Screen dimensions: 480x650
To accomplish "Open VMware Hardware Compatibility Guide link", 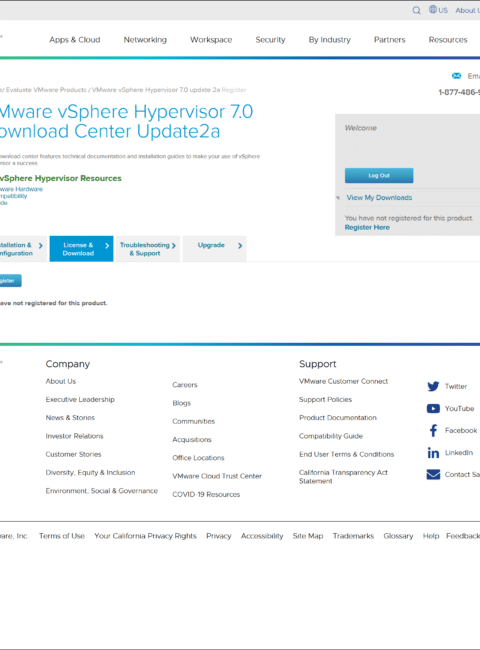I will coord(20,196).
